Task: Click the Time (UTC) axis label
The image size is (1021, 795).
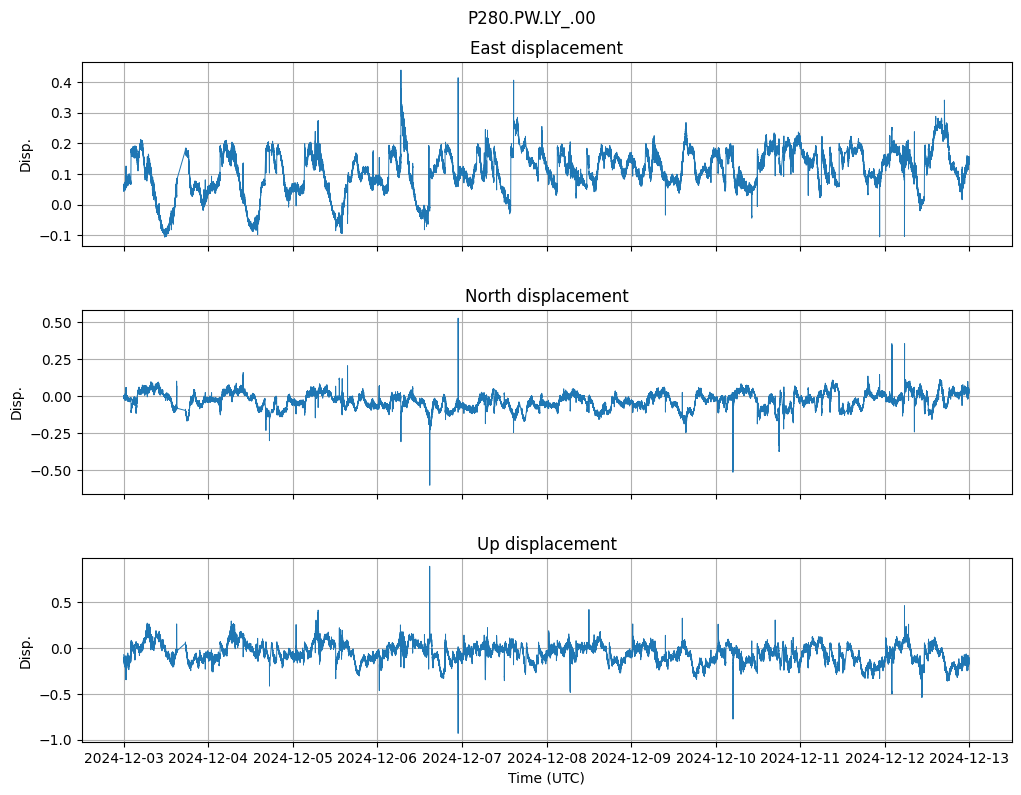Action: [546, 777]
